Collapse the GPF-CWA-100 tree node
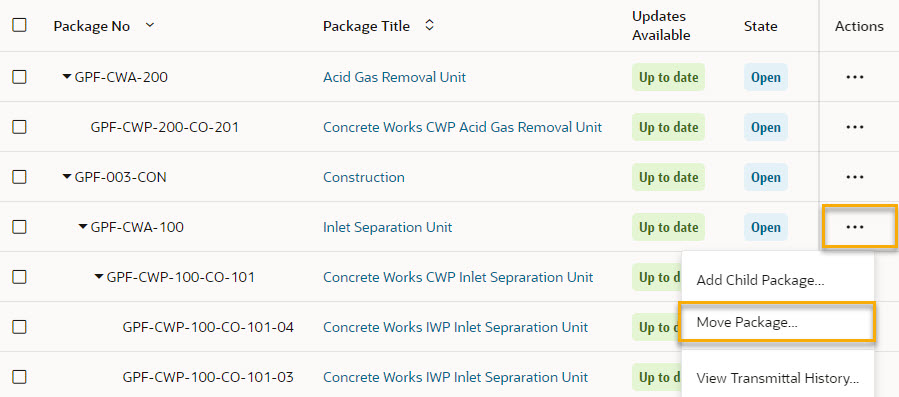The height and width of the screenshot is (397, 899). tap(83, 227)
